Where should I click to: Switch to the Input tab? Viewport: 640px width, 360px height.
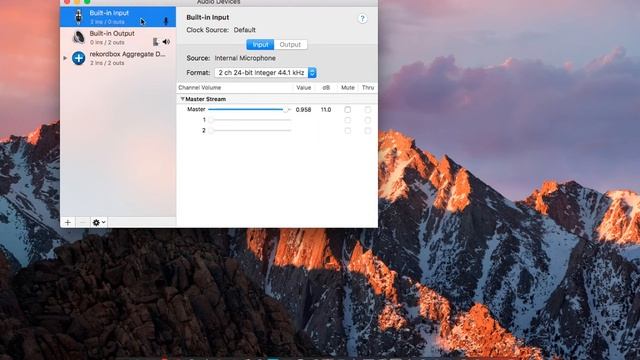coord(260,44)
